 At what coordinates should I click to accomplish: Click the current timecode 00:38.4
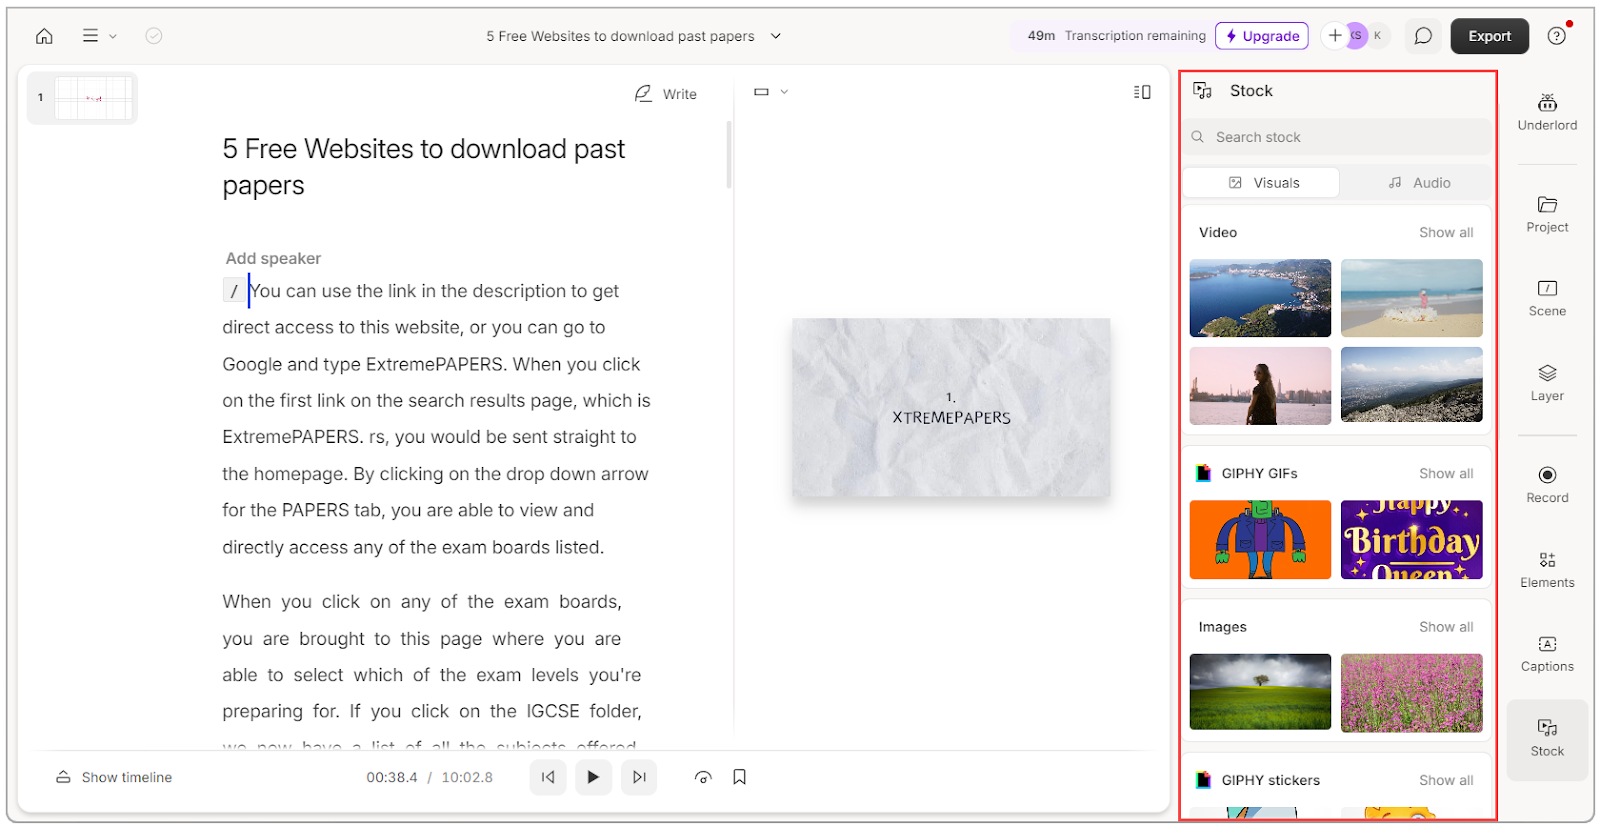coord(391,777)
